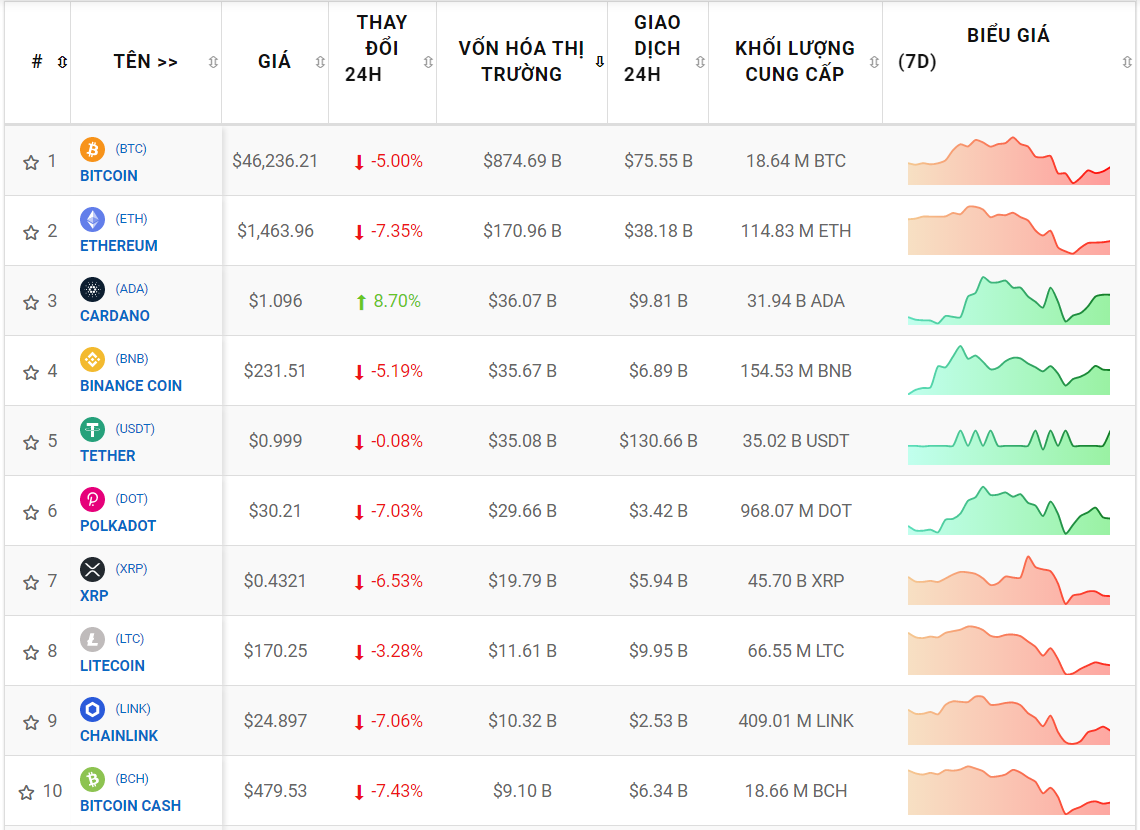This screenshot has height=830, width=1140.
Task: Open the ETHEREUM link
Action: tap(119, 246)
